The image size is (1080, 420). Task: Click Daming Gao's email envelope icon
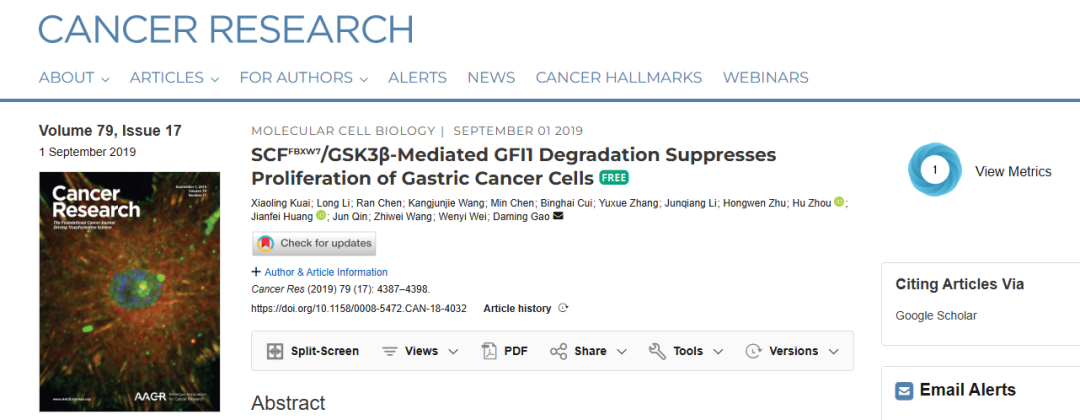click(558, 217)
